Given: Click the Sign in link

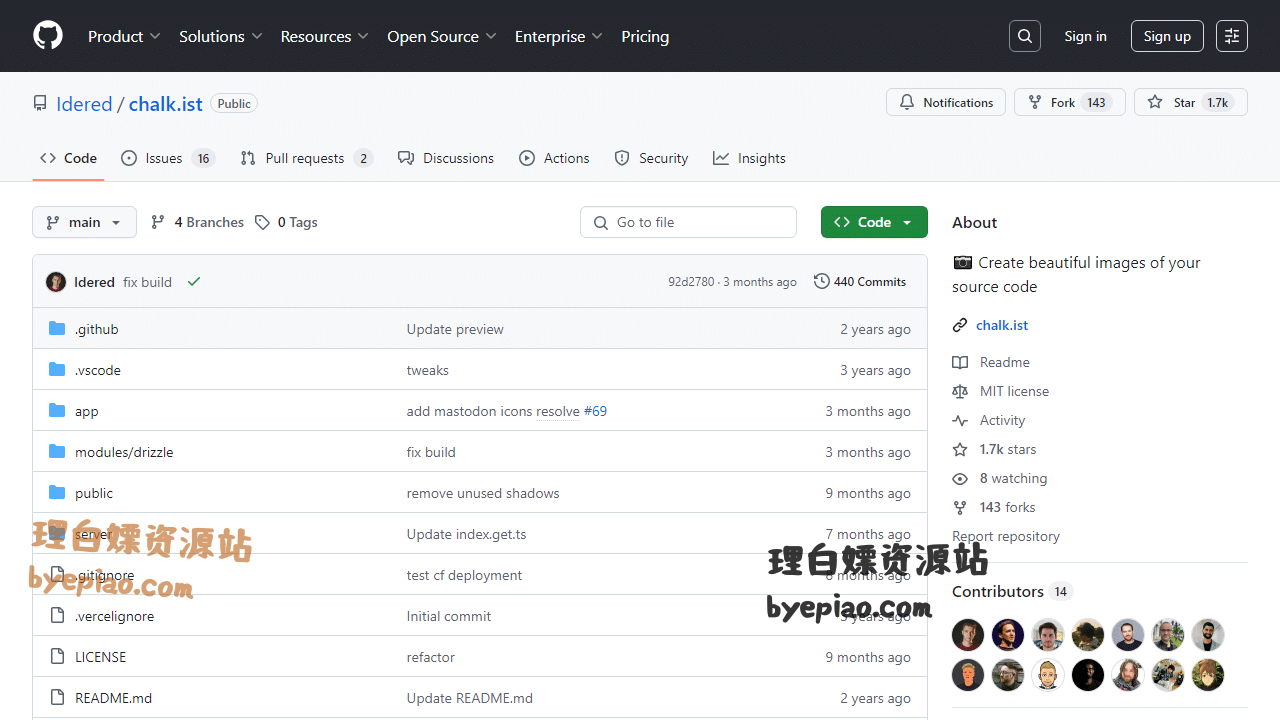Looking at the screenshot, I should [x=1085, y=36].
